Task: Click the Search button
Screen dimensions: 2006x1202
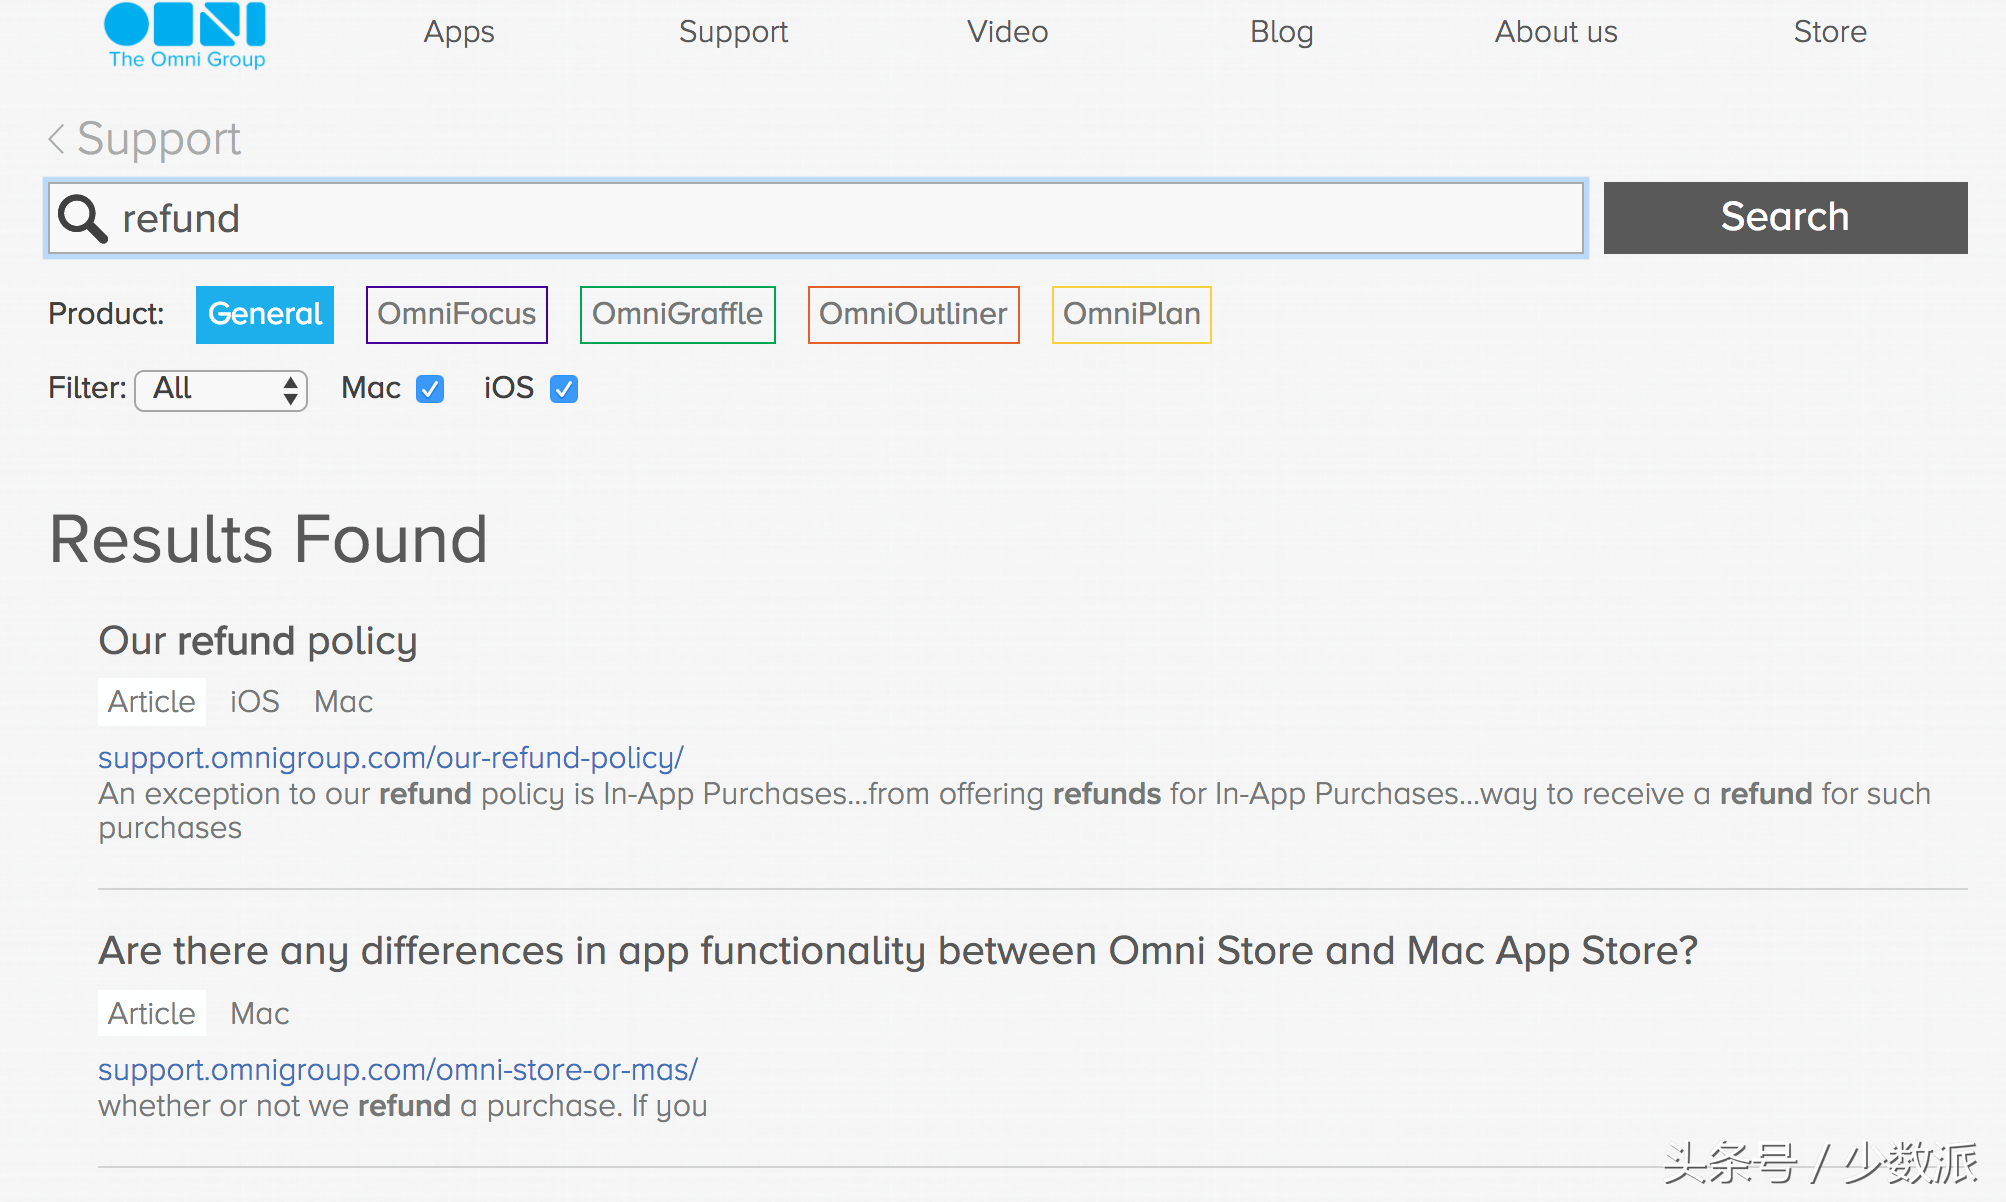Action: [1785, 217]
